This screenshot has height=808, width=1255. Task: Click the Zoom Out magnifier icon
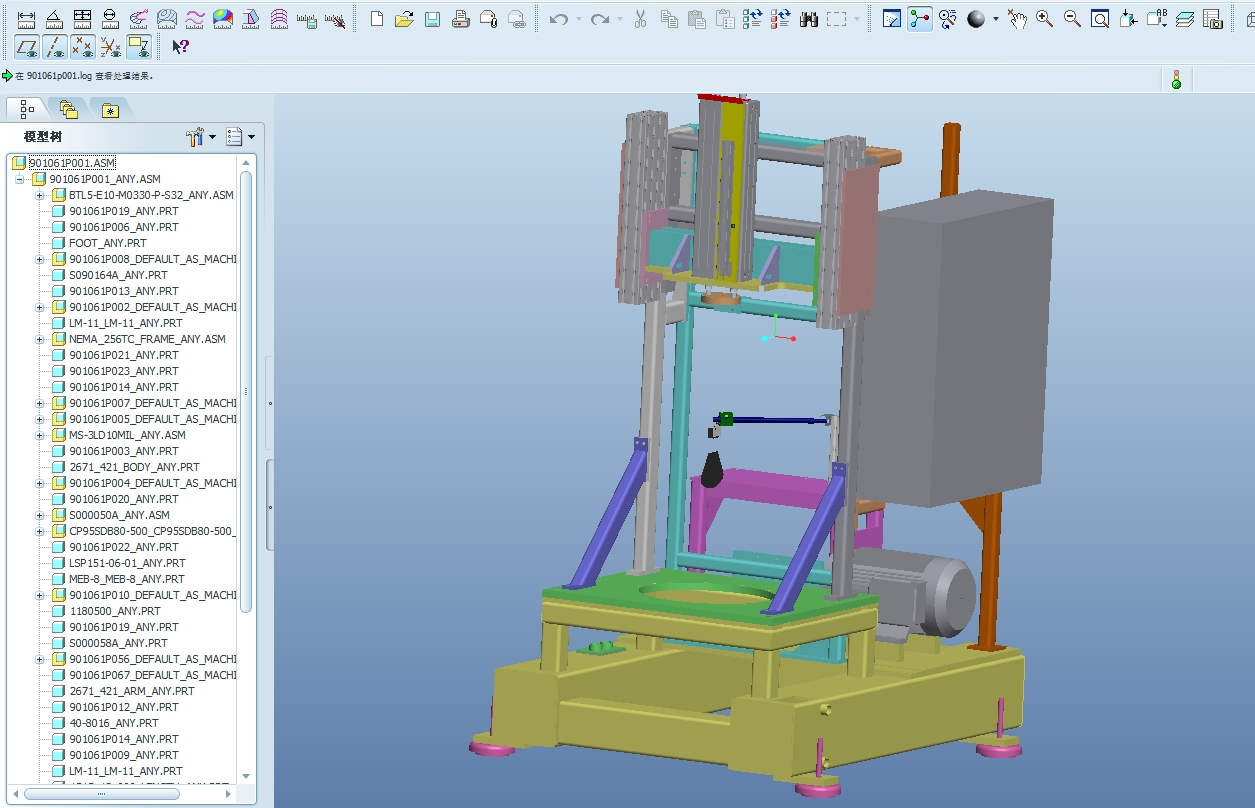pos(1072,19)
